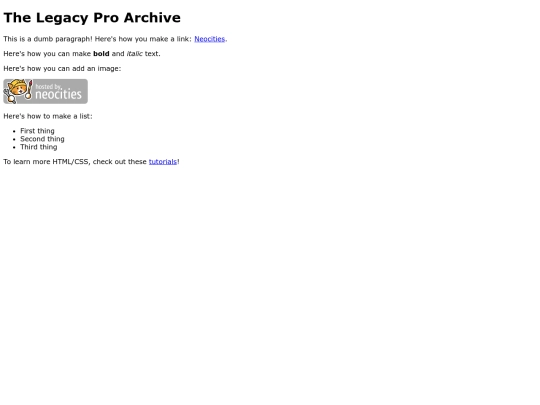The image size is (540, 405).
Task: Click the 'hosted by' text on badge
Action: click(x=49, y=86)
